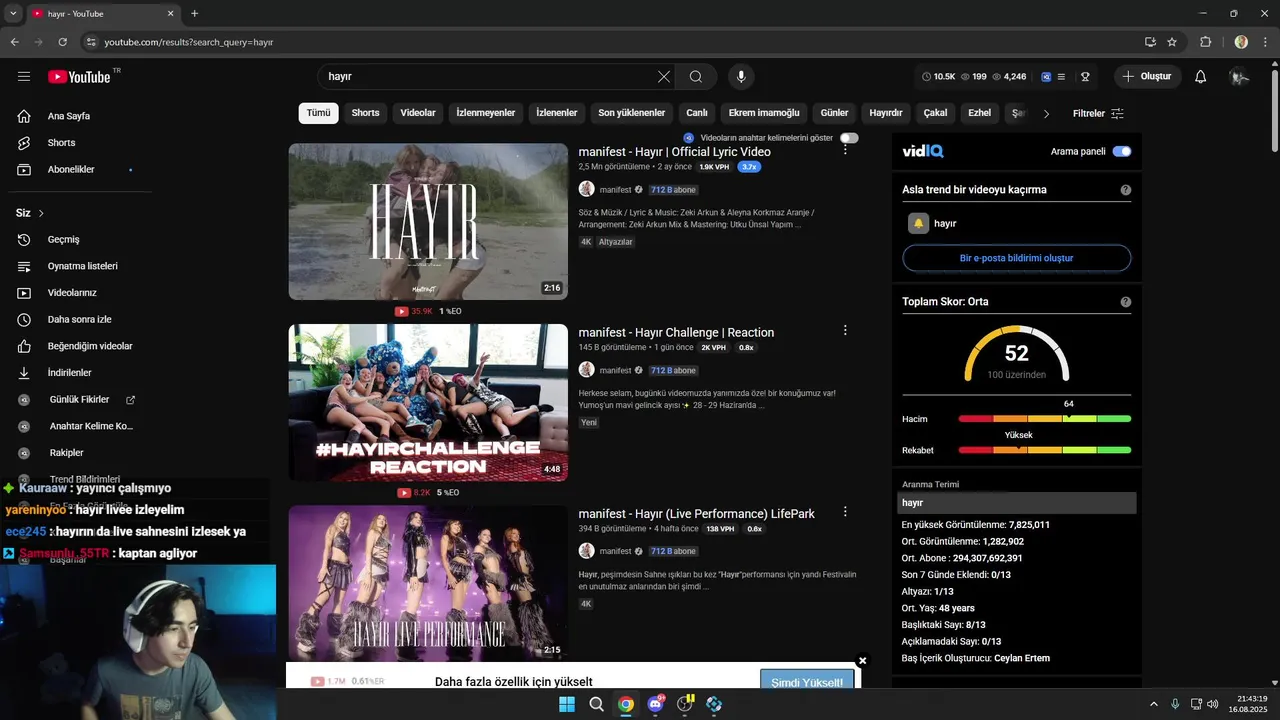Bookmark the page with the star icon
The image size is (1280, 720).
[1172, 42]
